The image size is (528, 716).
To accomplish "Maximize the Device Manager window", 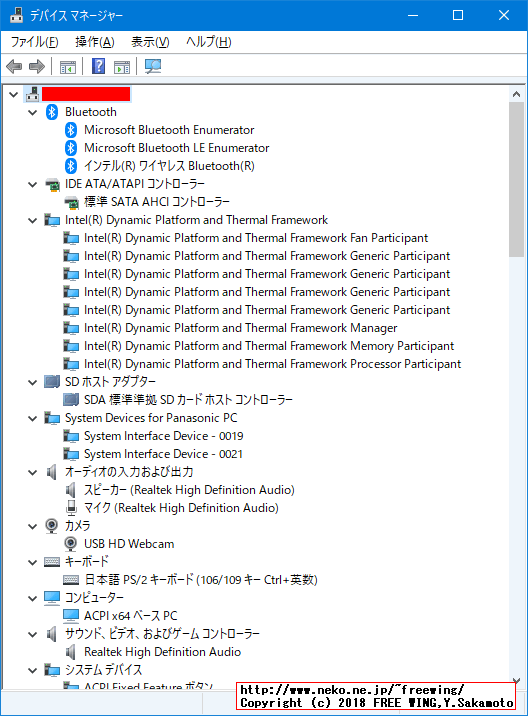I will click(x=458, y=15).
